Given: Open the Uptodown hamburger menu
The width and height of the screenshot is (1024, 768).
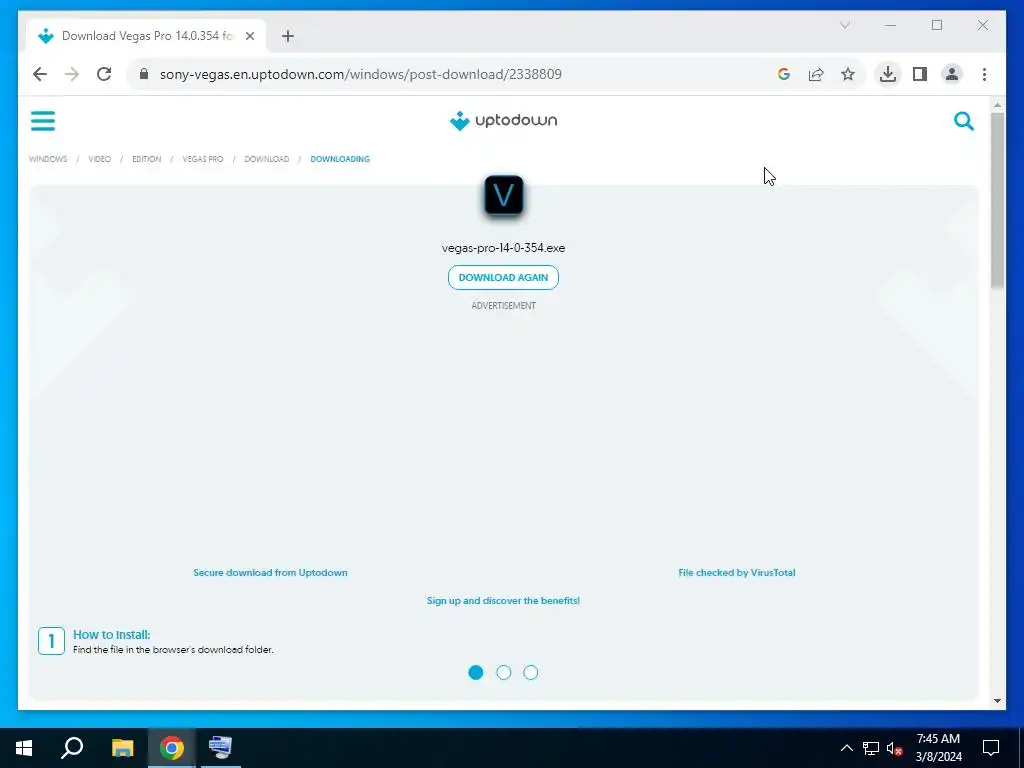Looking at the screenshot, I should (x=43, y=121).
